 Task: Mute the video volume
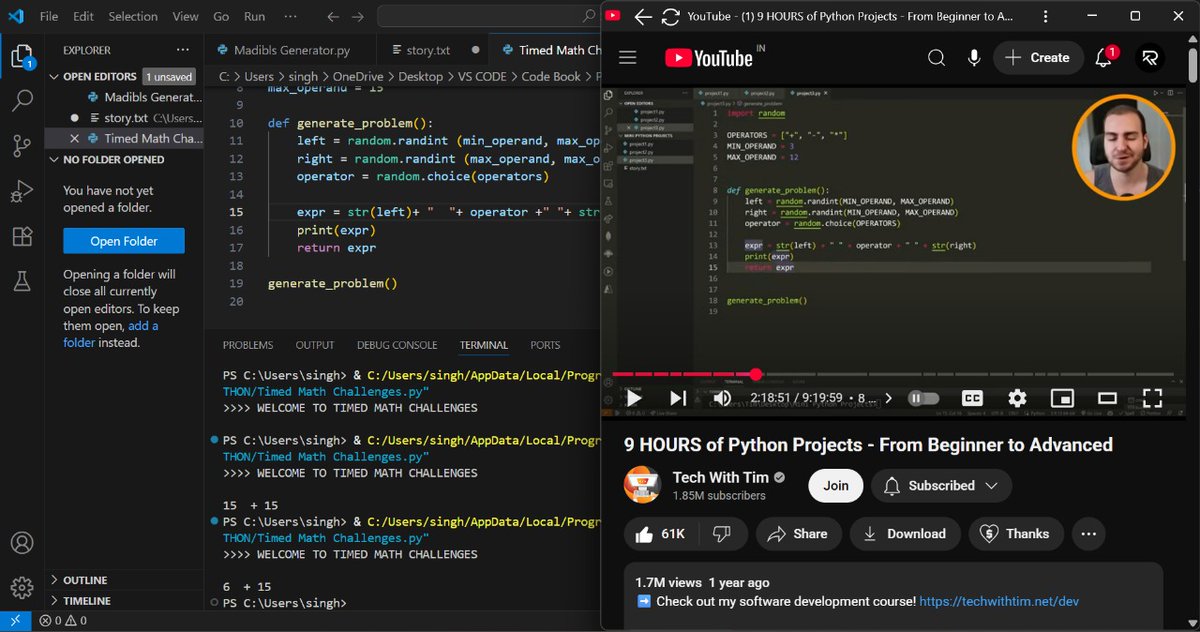point(722,398)
